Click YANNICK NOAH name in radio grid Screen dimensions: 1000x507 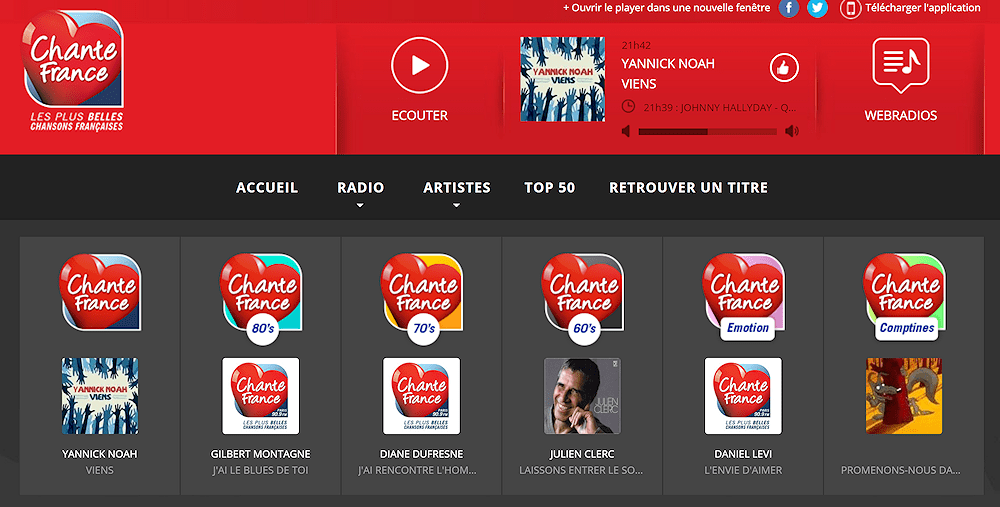(99, 454)
